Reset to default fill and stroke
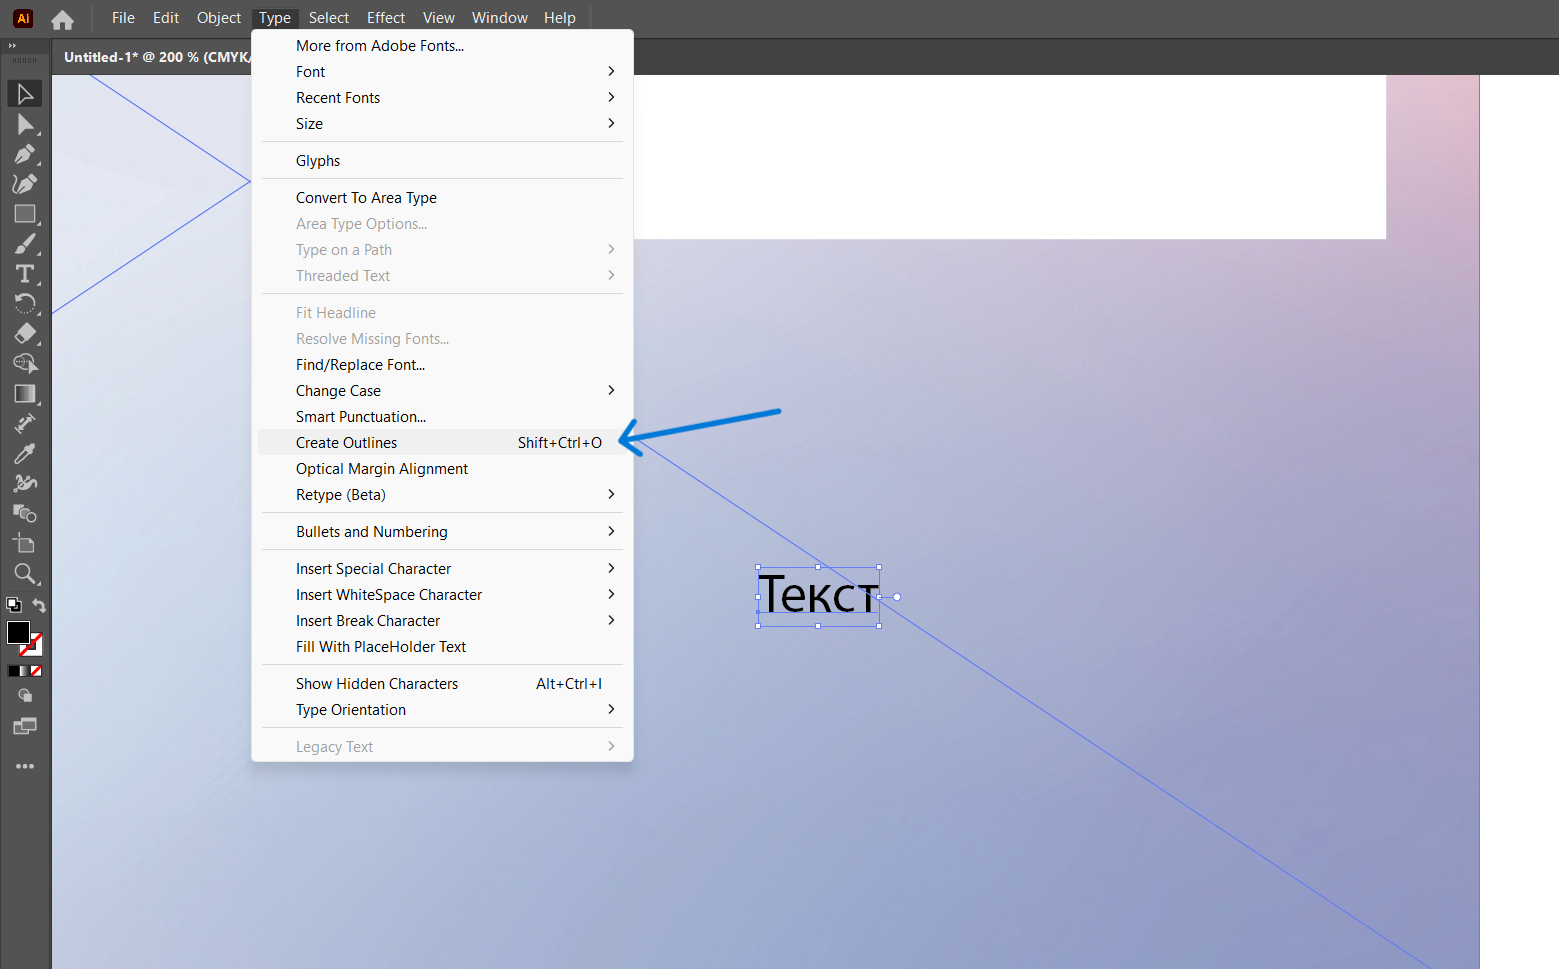Screen dimensions: 1559x969 click(14, 605)
